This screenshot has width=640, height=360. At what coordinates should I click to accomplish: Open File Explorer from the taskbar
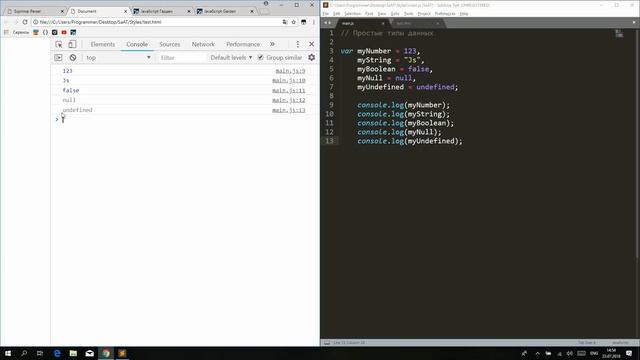pos(73,353)
